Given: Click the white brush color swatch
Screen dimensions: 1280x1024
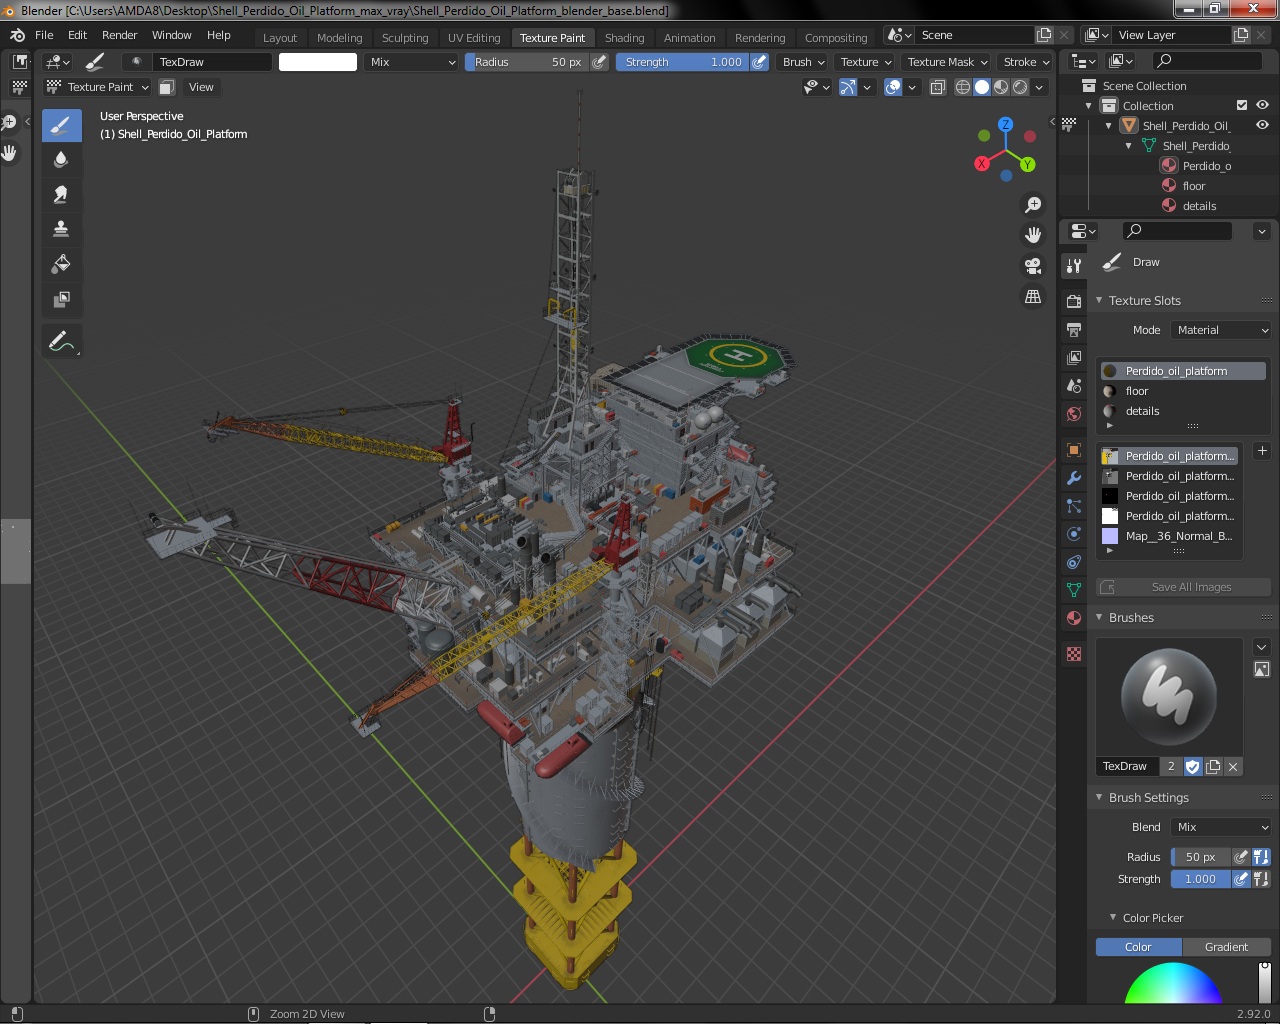Looking at the screenshot, I should 318,62.
